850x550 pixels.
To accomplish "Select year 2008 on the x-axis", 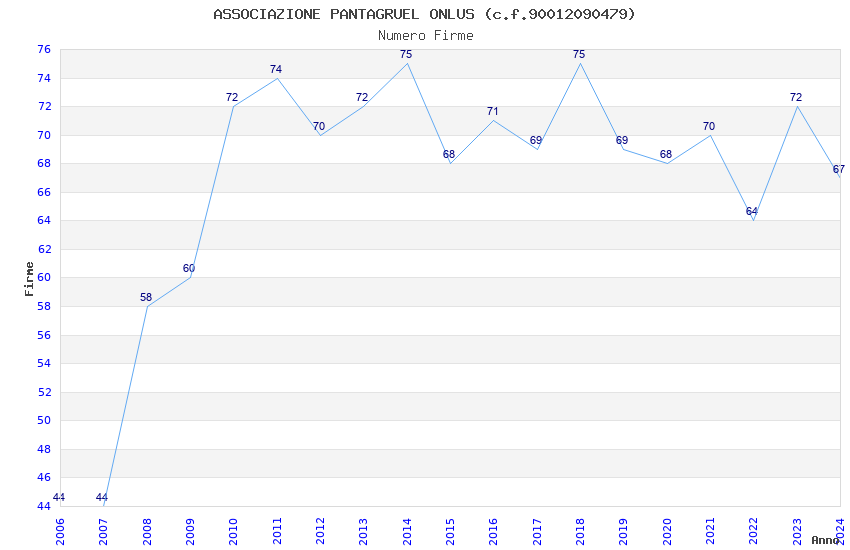I will click(x=147, y=531).
